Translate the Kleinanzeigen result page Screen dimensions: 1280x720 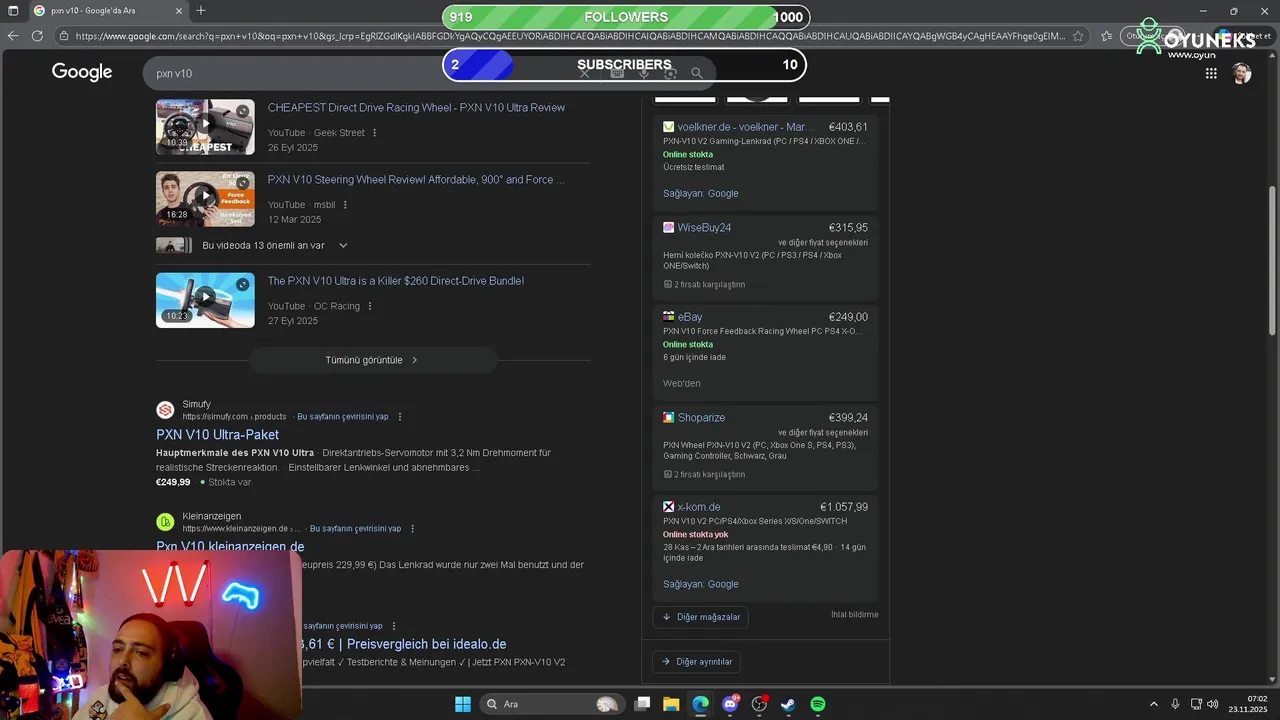pyautogui.click(x=355, y=529)
